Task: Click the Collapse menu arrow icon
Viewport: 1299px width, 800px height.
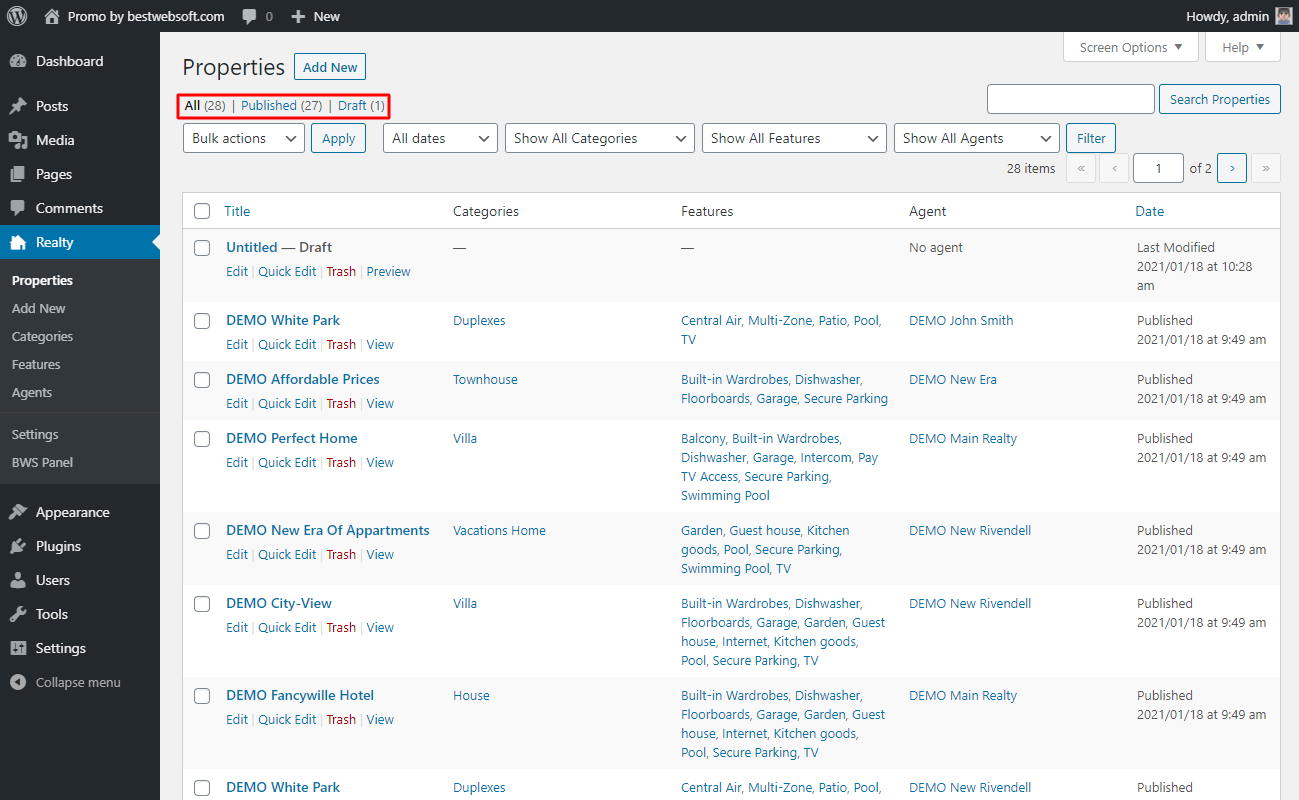Action: point(18,682)
